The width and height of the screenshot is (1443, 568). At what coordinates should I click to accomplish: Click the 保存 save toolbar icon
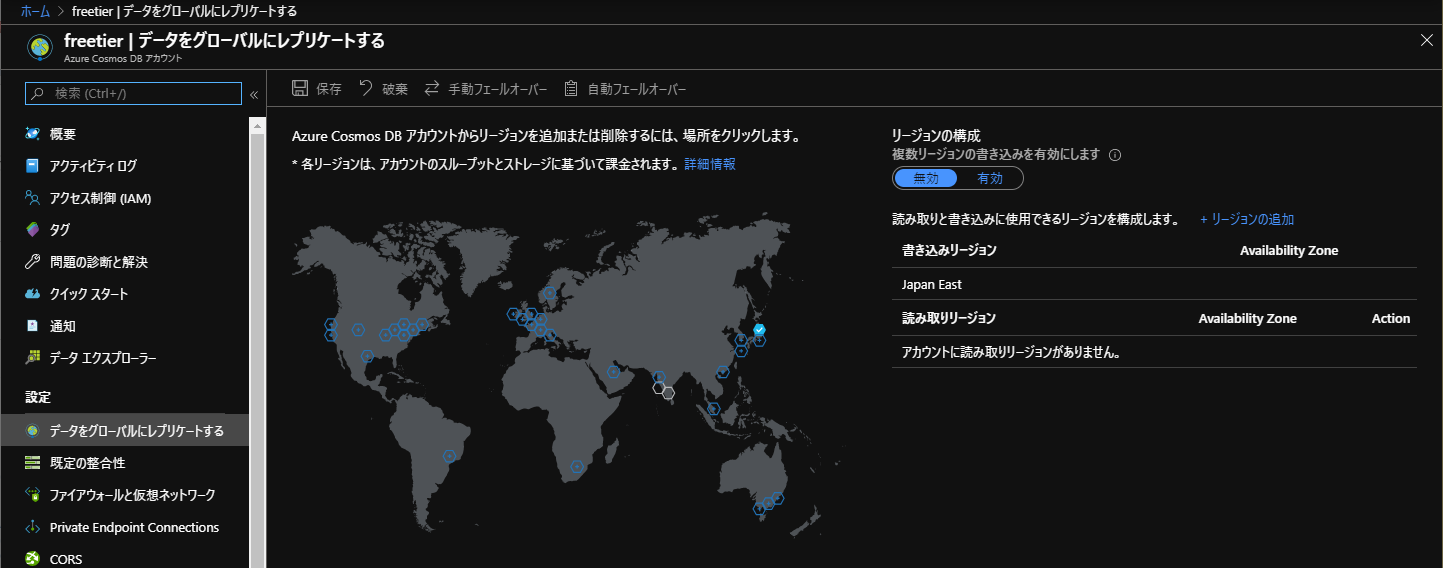pyautogui.click(x=300, y=89)
